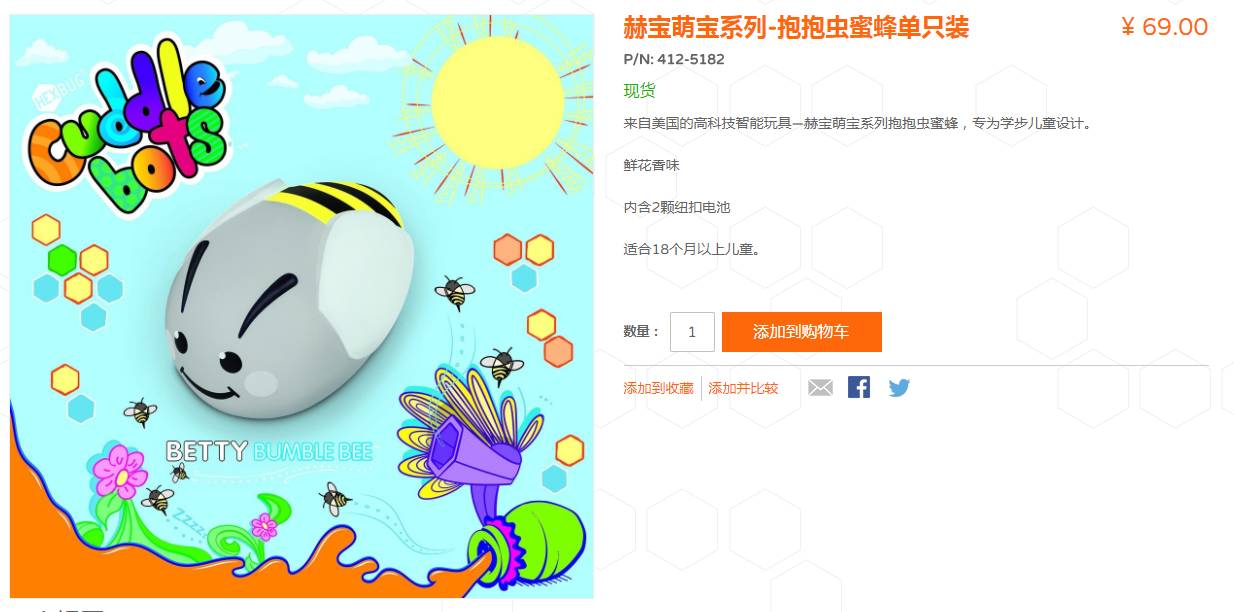Click the 添加到收藏 link
Viewport: 1234px width, 612px height.
(658, 388)
